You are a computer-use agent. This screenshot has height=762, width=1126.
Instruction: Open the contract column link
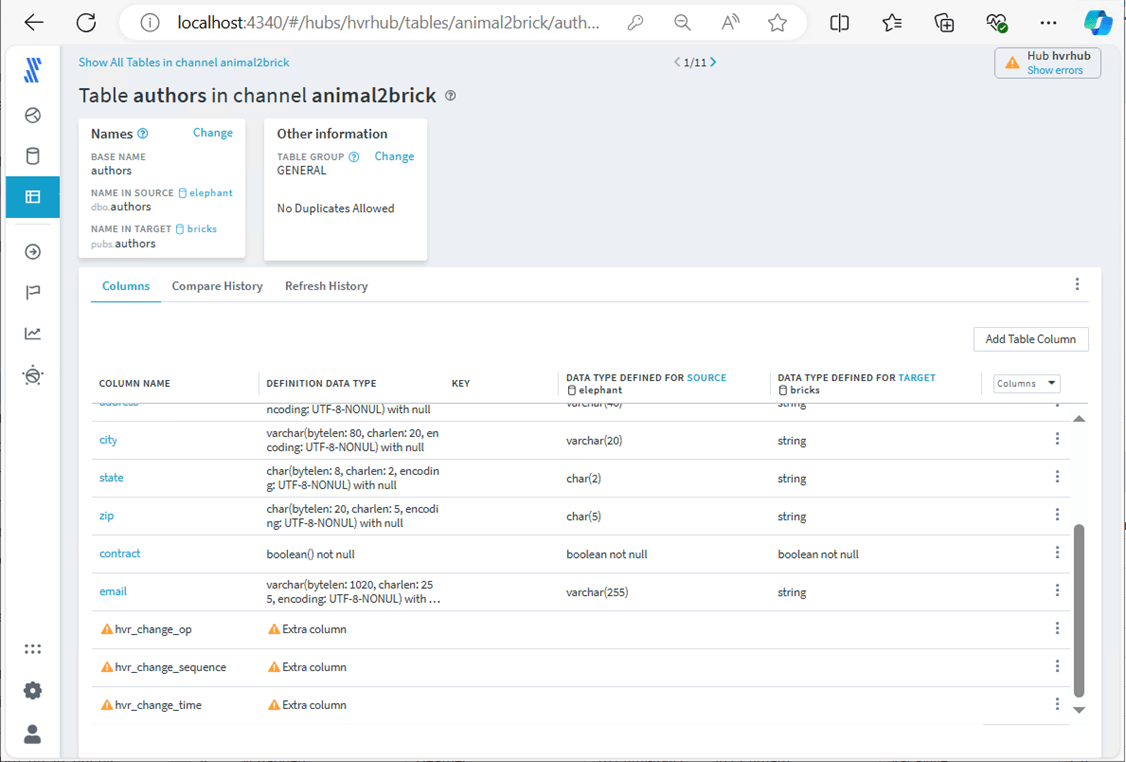pyautogui.click(x=119, y=554)
